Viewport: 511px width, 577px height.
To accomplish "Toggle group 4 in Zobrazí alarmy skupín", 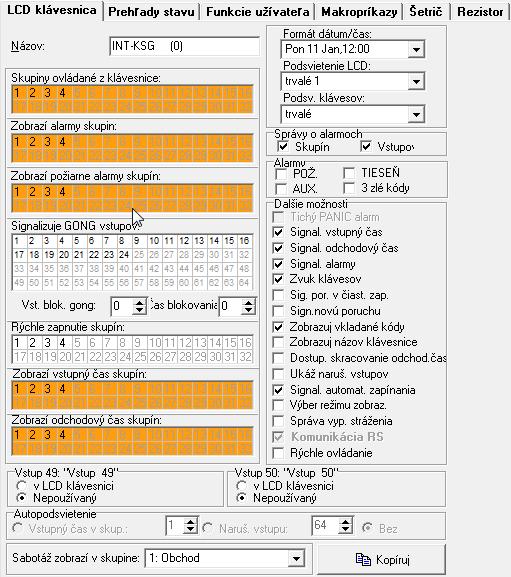I will tap(63, 142).
